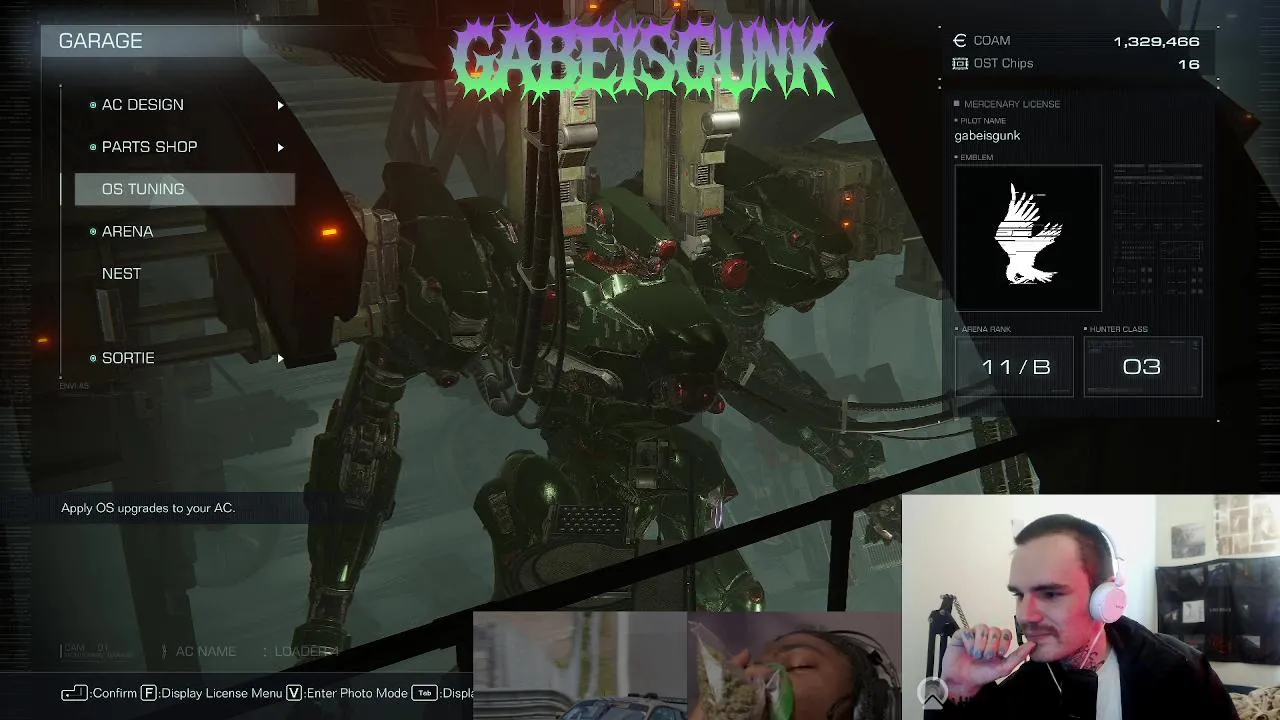Click the Arena Rank 11/B box
Viewport: 1280px width, 720px height.
[x=1014, y=367]
